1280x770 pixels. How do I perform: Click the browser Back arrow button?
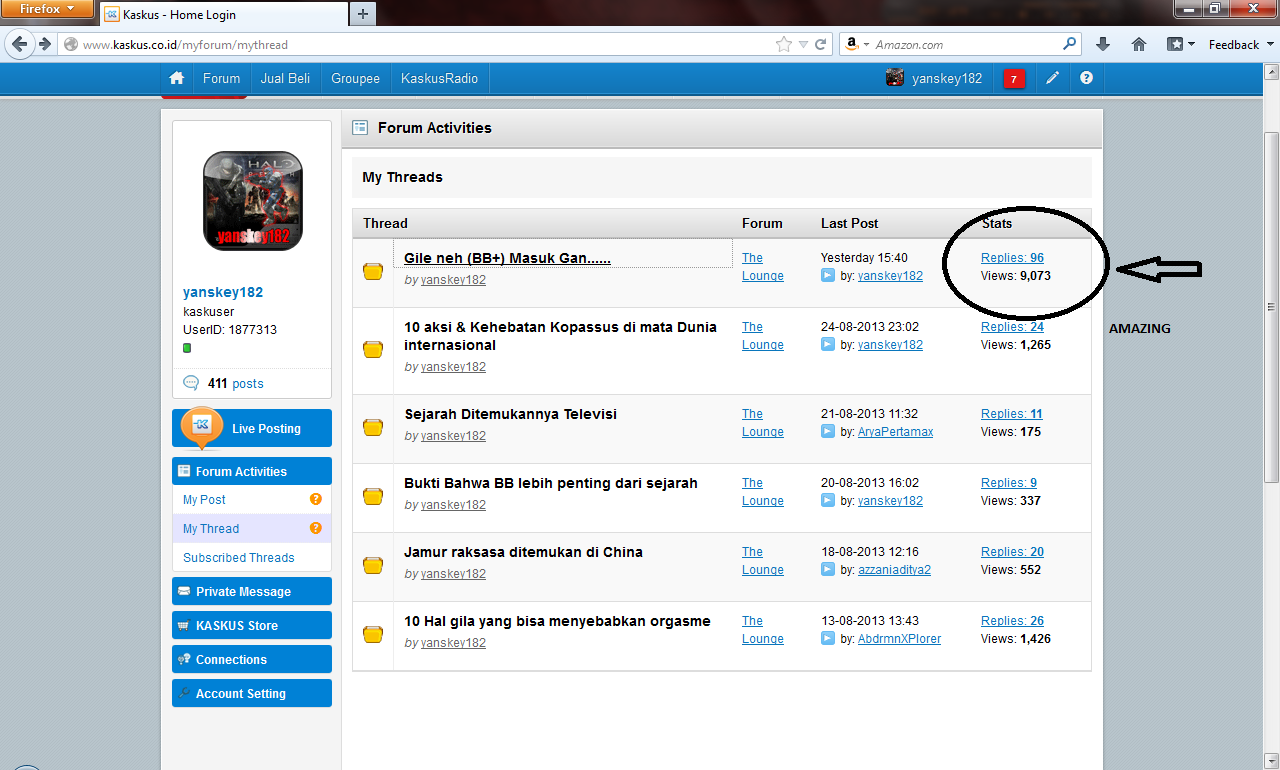(x=19, y=44)
